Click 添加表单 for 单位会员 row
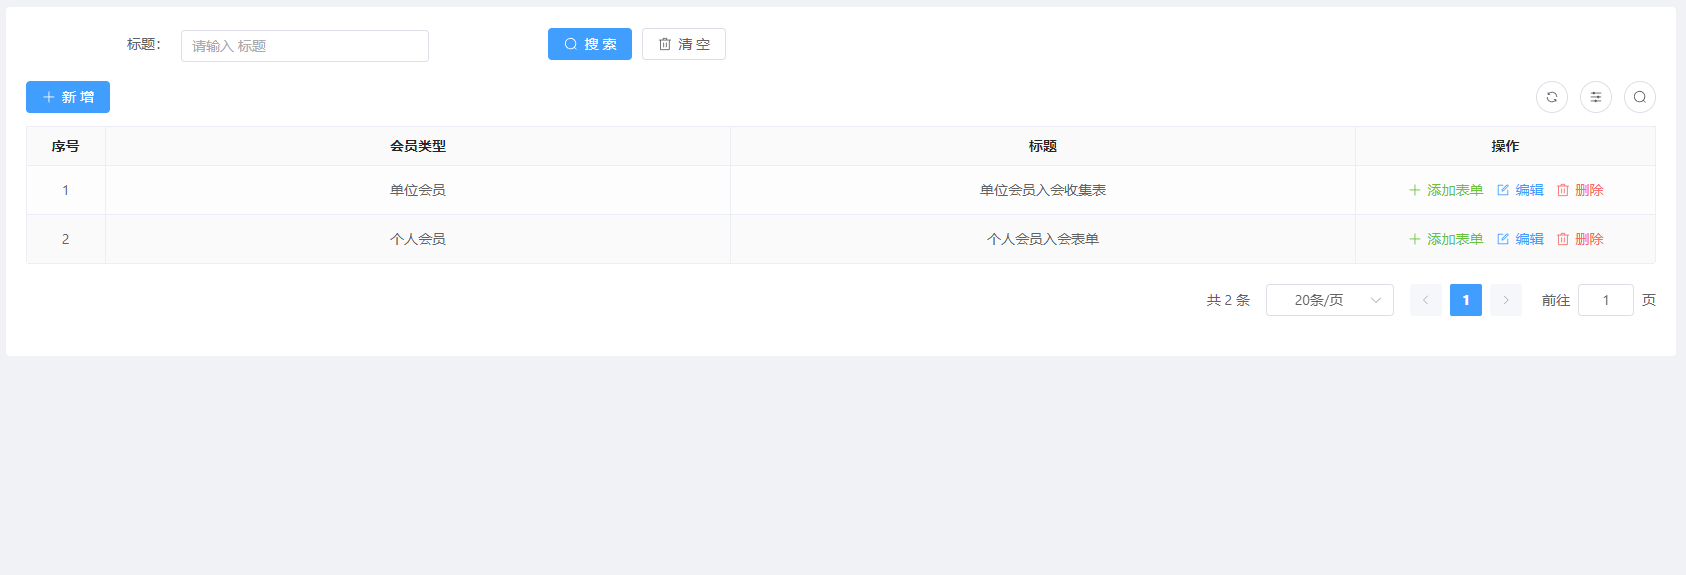The width and height of the screenshot is (1686, 575). pyautogui.click(x=1446, y=190)
